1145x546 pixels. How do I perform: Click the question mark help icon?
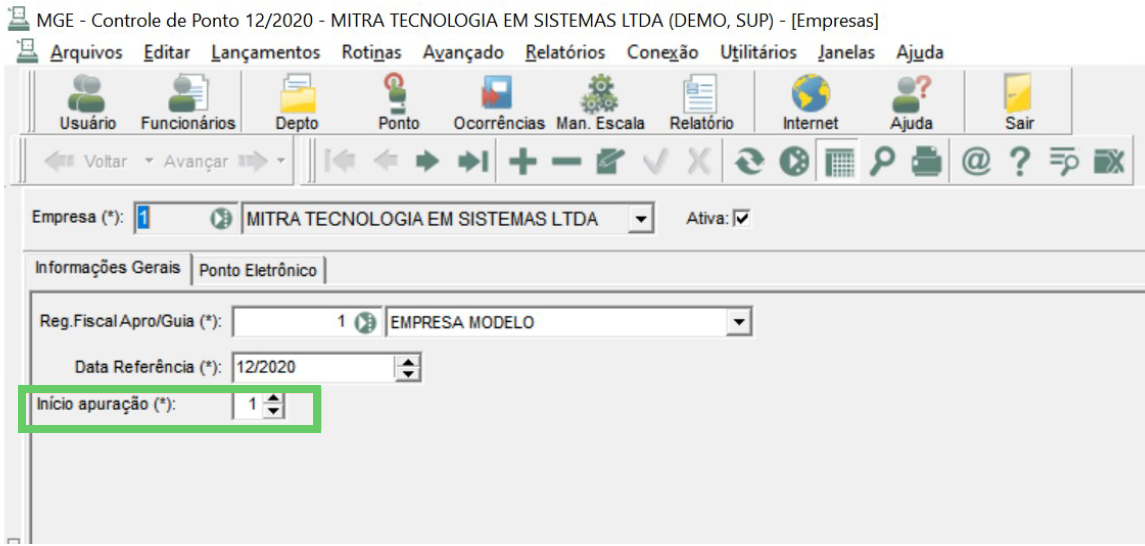click(x=1019, y=161)
